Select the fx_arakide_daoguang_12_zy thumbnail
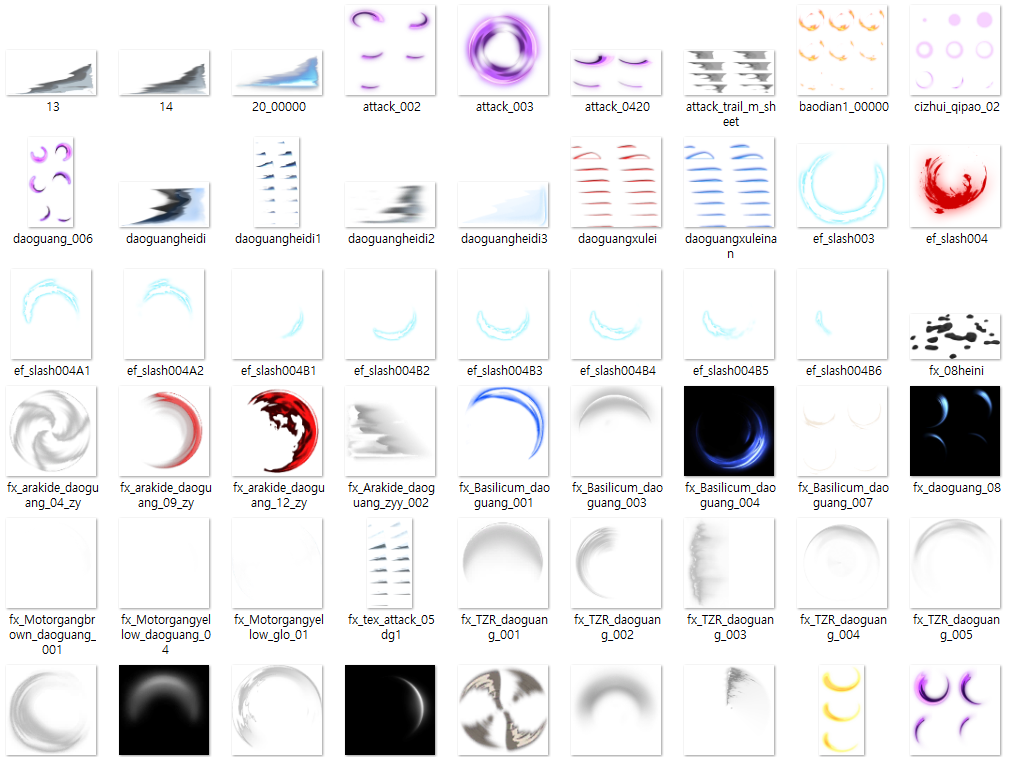The image size is (1017, 757). click(277, 431)
